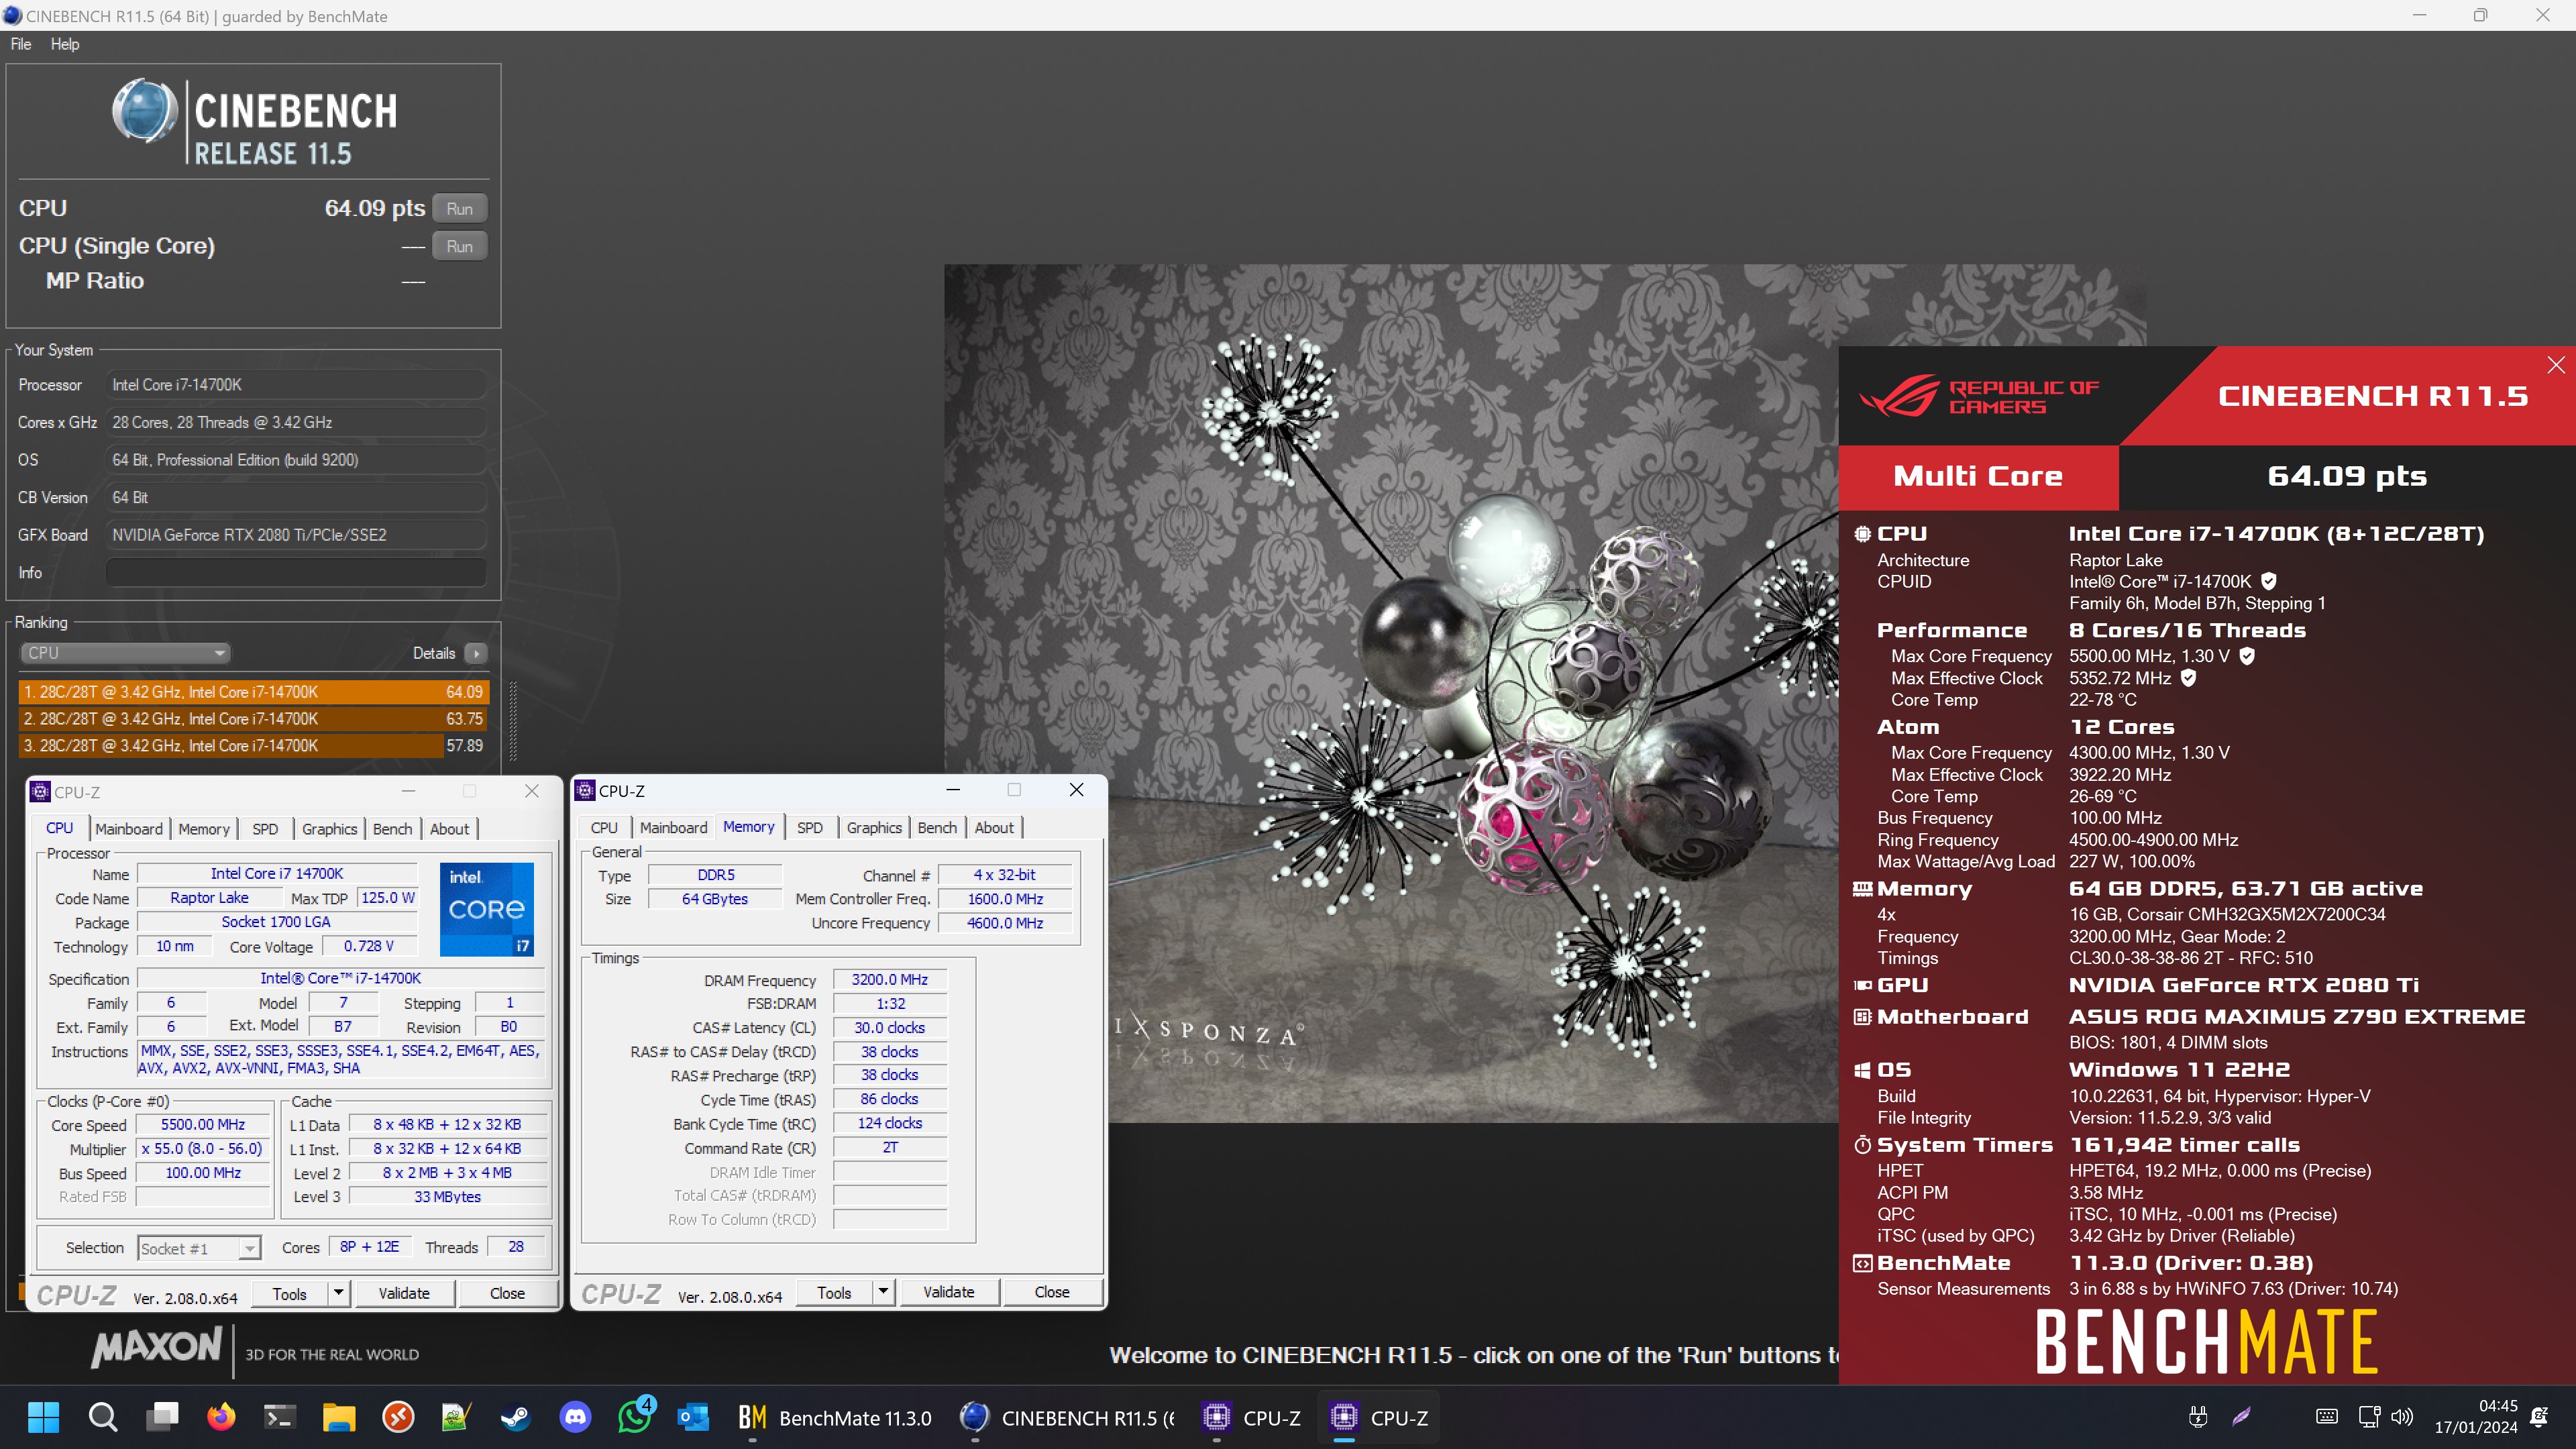Minimize the right CPU-Z window
The image size is (2576, 1449).
click(x=953, y=790)
